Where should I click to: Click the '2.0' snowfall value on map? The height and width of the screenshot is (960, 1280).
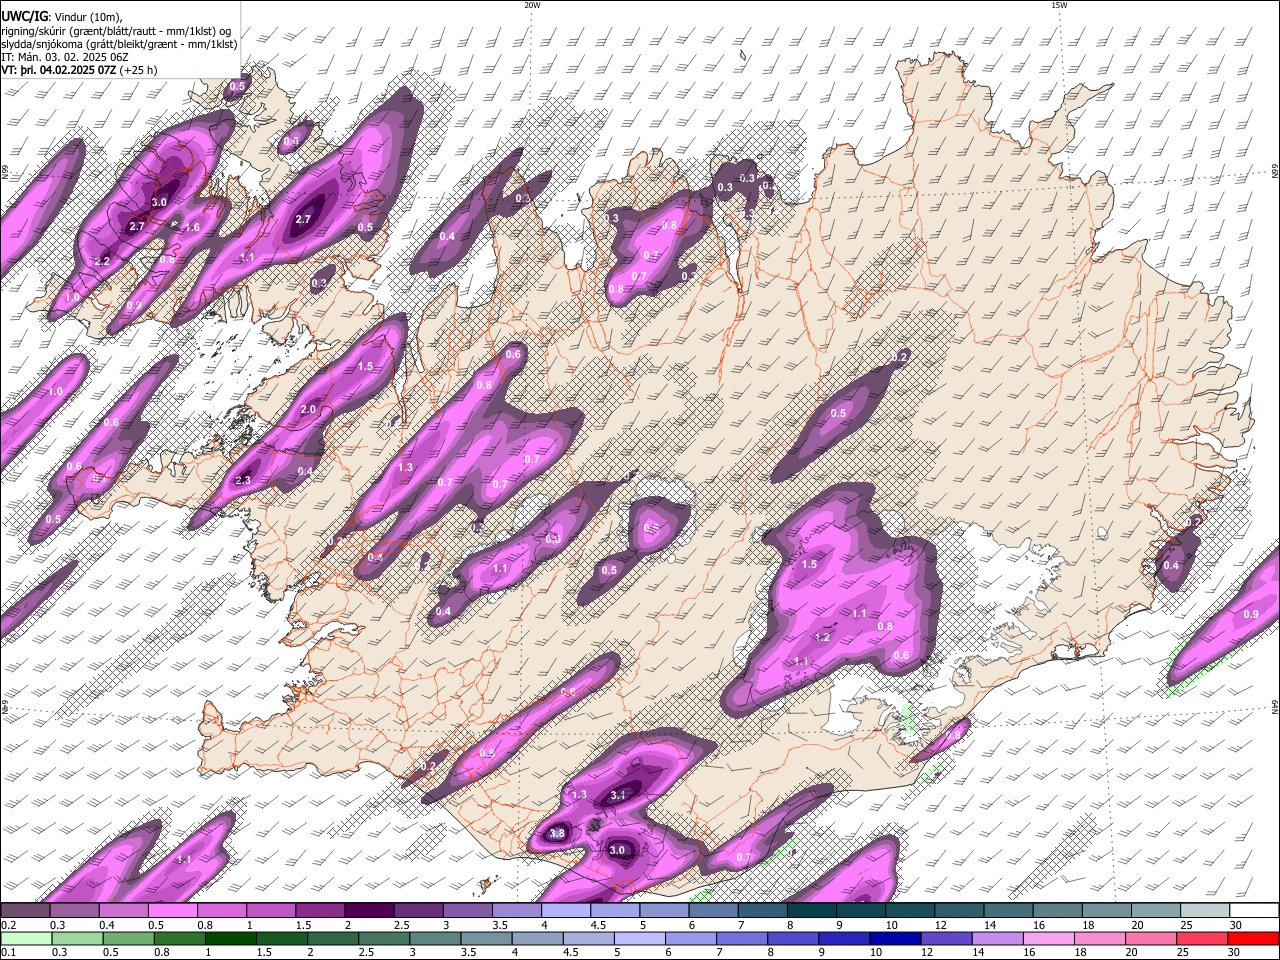tap(308, 409)
